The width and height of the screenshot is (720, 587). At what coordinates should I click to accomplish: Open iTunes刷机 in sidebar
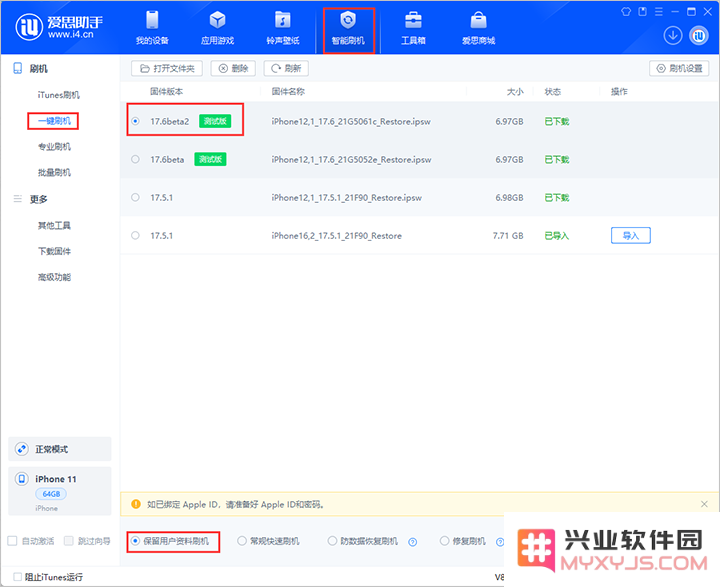(58, 95)
